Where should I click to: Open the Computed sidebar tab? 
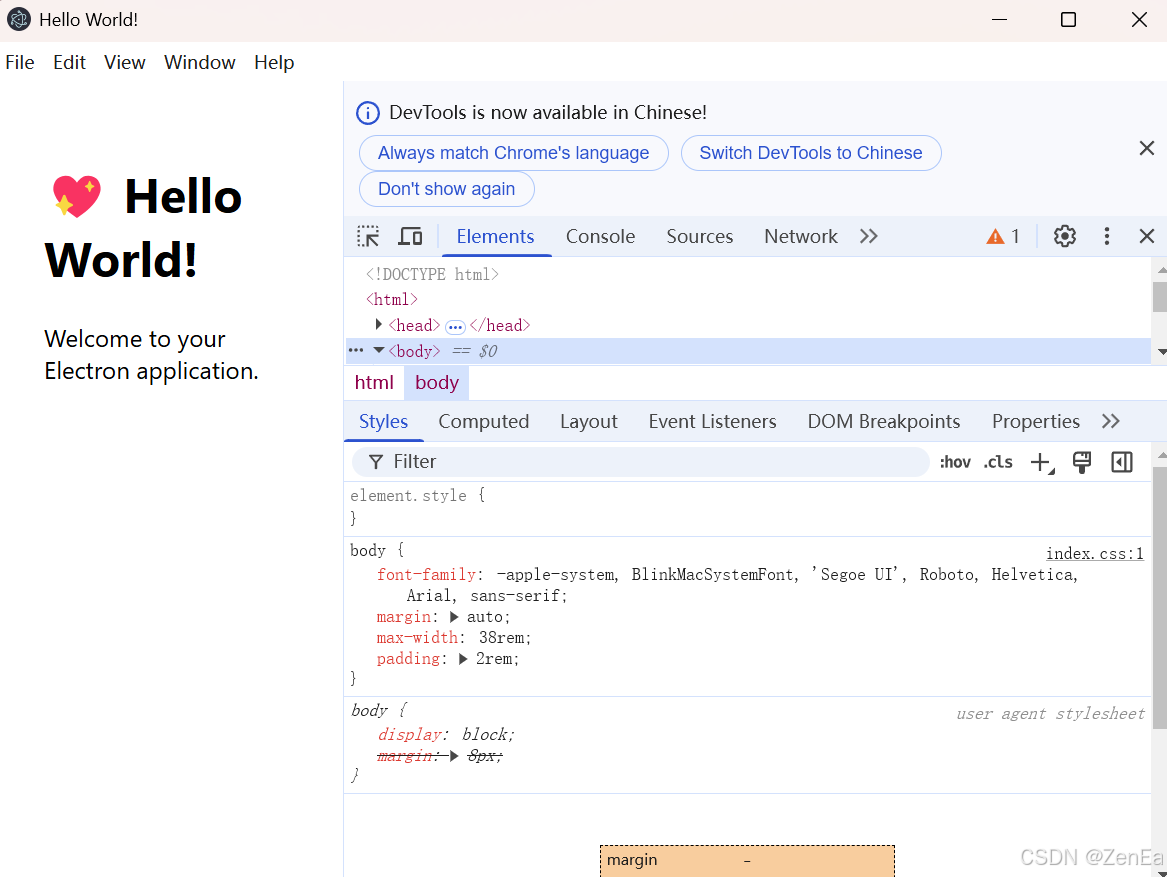click(484, 421)
